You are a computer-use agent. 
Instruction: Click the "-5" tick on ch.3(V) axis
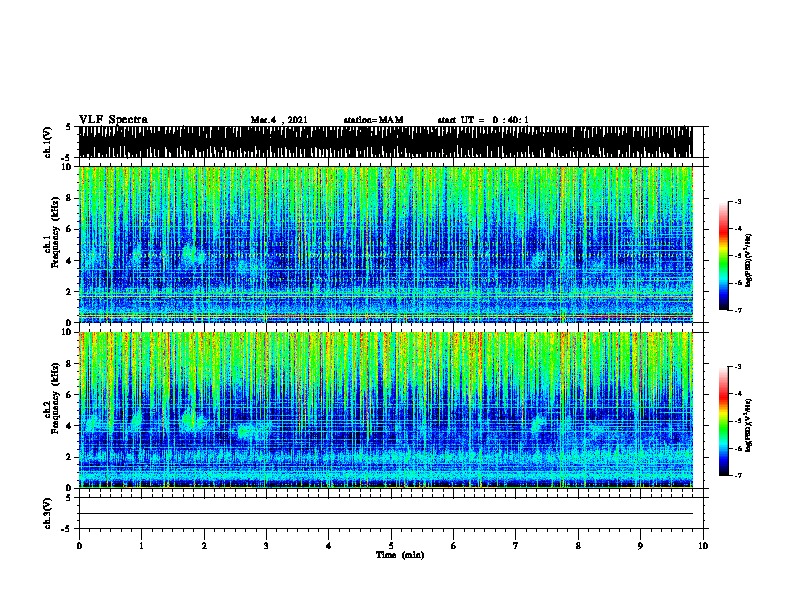click(67, 529)
